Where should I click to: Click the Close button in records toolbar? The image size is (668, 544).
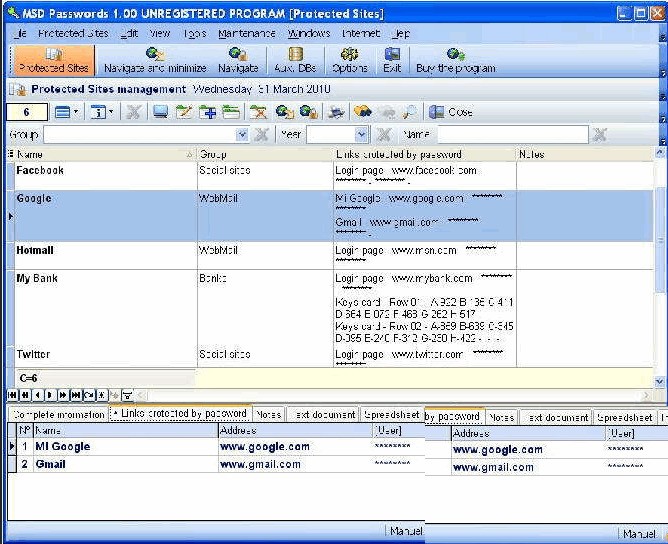(451, 112)
